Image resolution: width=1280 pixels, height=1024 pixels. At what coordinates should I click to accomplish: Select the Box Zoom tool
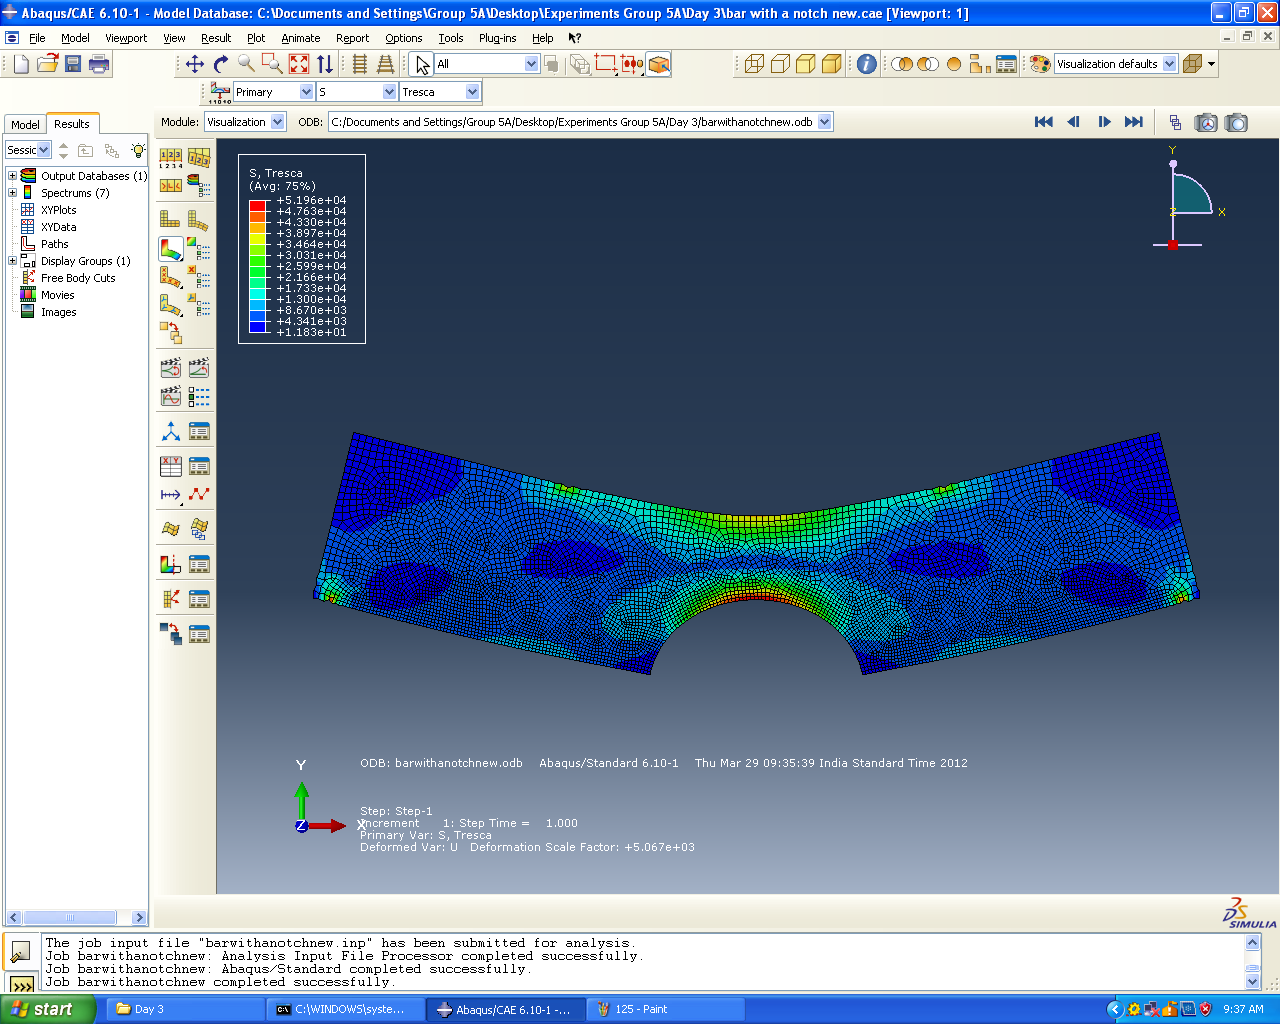point(273,64)
